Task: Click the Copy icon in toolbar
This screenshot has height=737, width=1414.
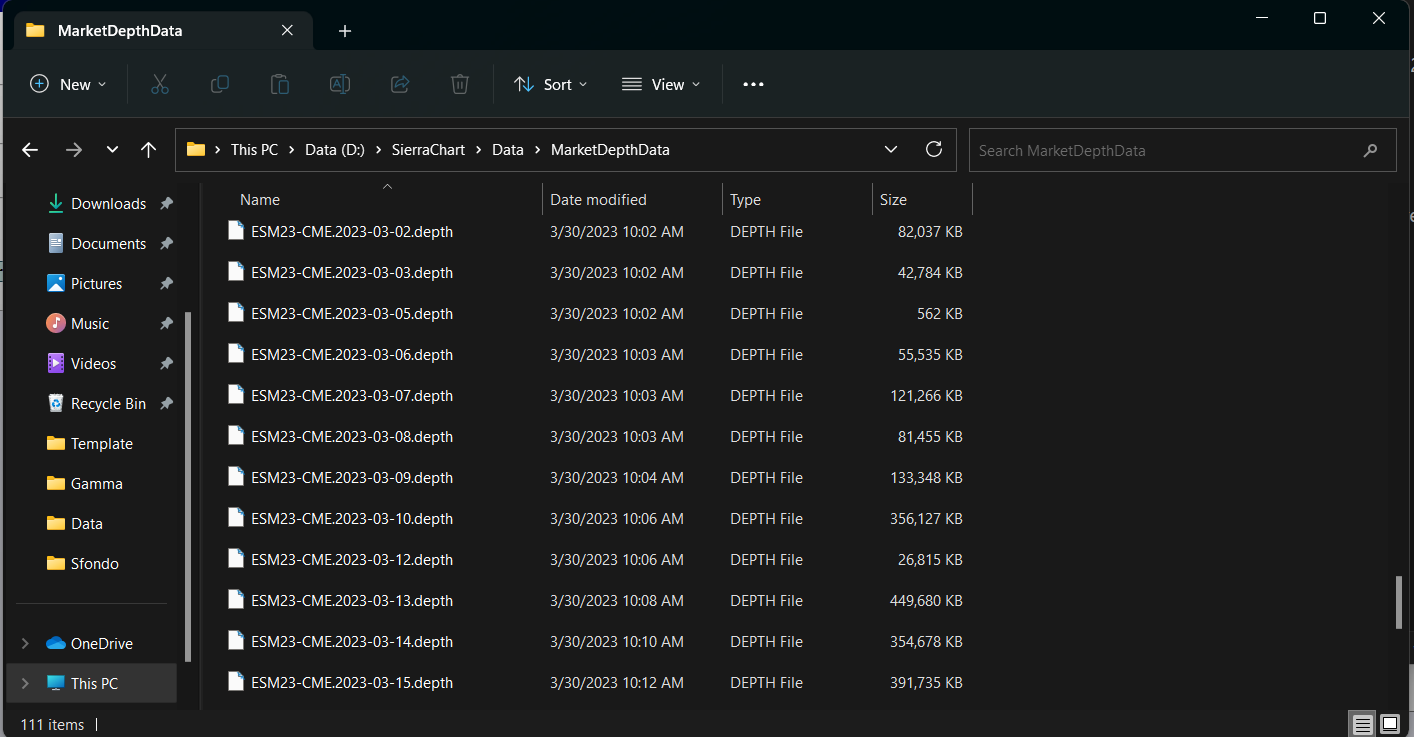Action: 220,85
